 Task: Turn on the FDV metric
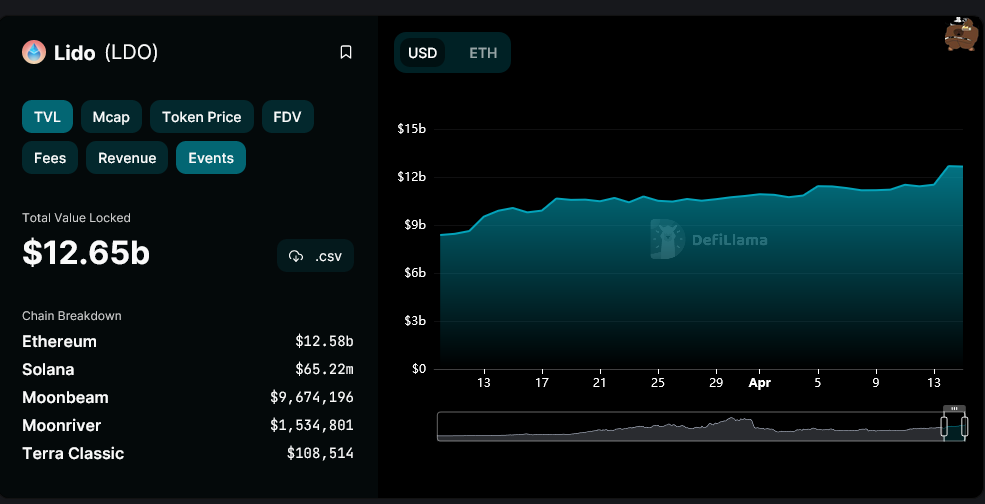288,117
